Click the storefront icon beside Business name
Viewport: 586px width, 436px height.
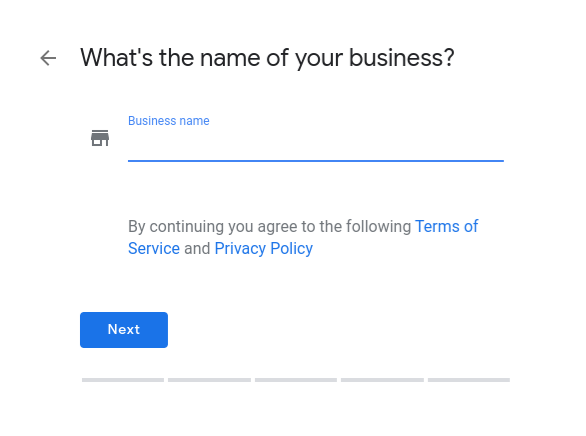pyautogui.click(x=100, y=138)
